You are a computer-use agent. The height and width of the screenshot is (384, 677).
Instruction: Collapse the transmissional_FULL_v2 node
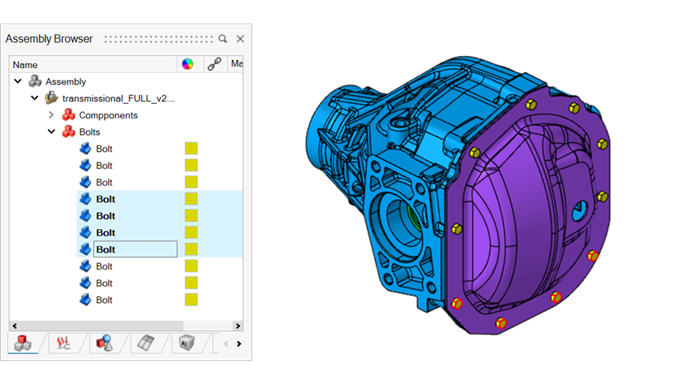(35, 98)
